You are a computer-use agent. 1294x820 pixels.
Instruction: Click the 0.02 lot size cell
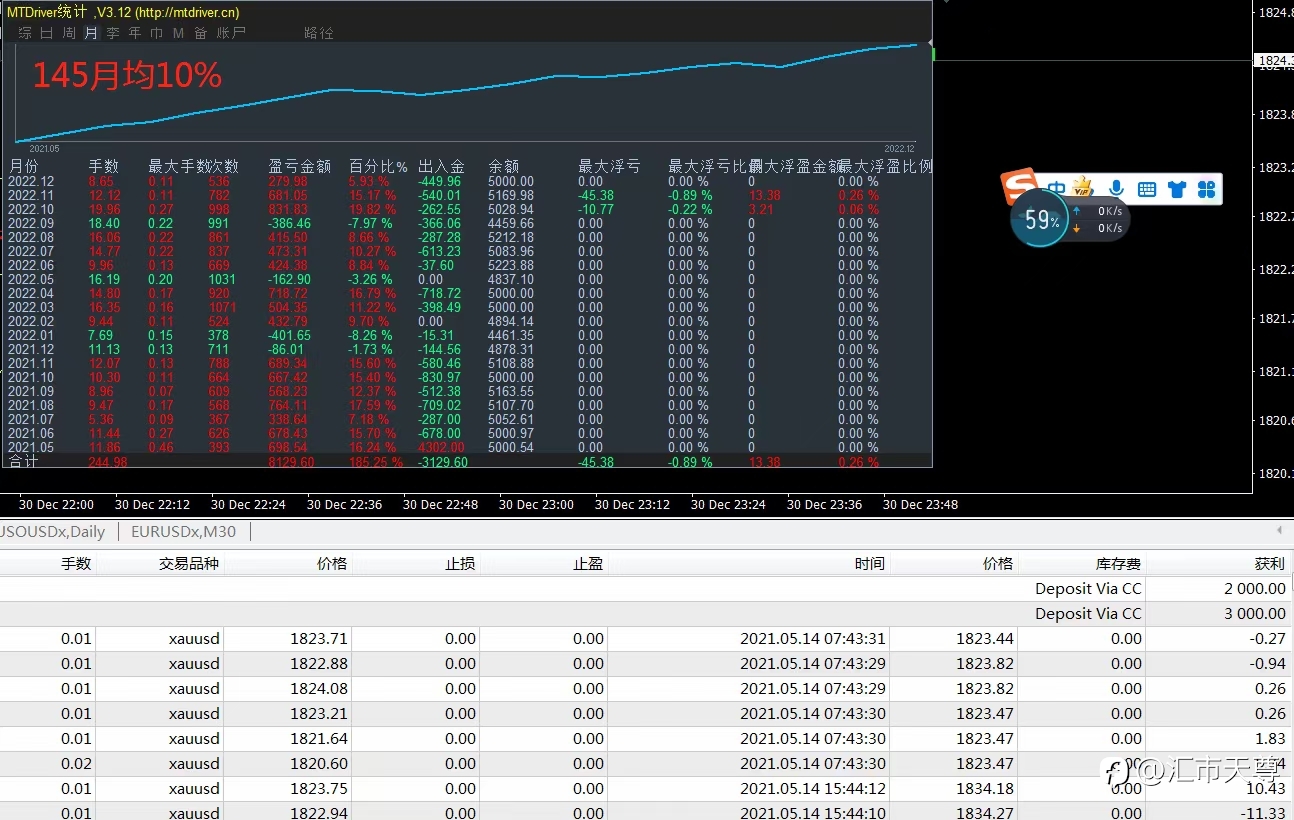pyautogui.click(x=76, y=764)
